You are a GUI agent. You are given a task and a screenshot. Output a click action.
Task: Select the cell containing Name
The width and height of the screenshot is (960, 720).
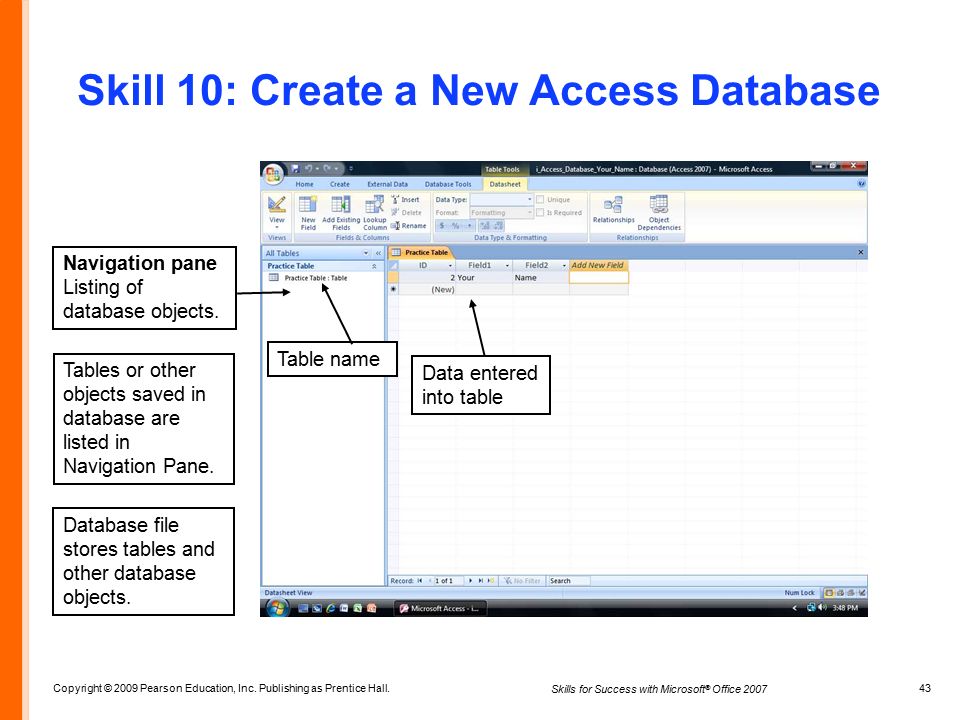(x=541, y=277)
